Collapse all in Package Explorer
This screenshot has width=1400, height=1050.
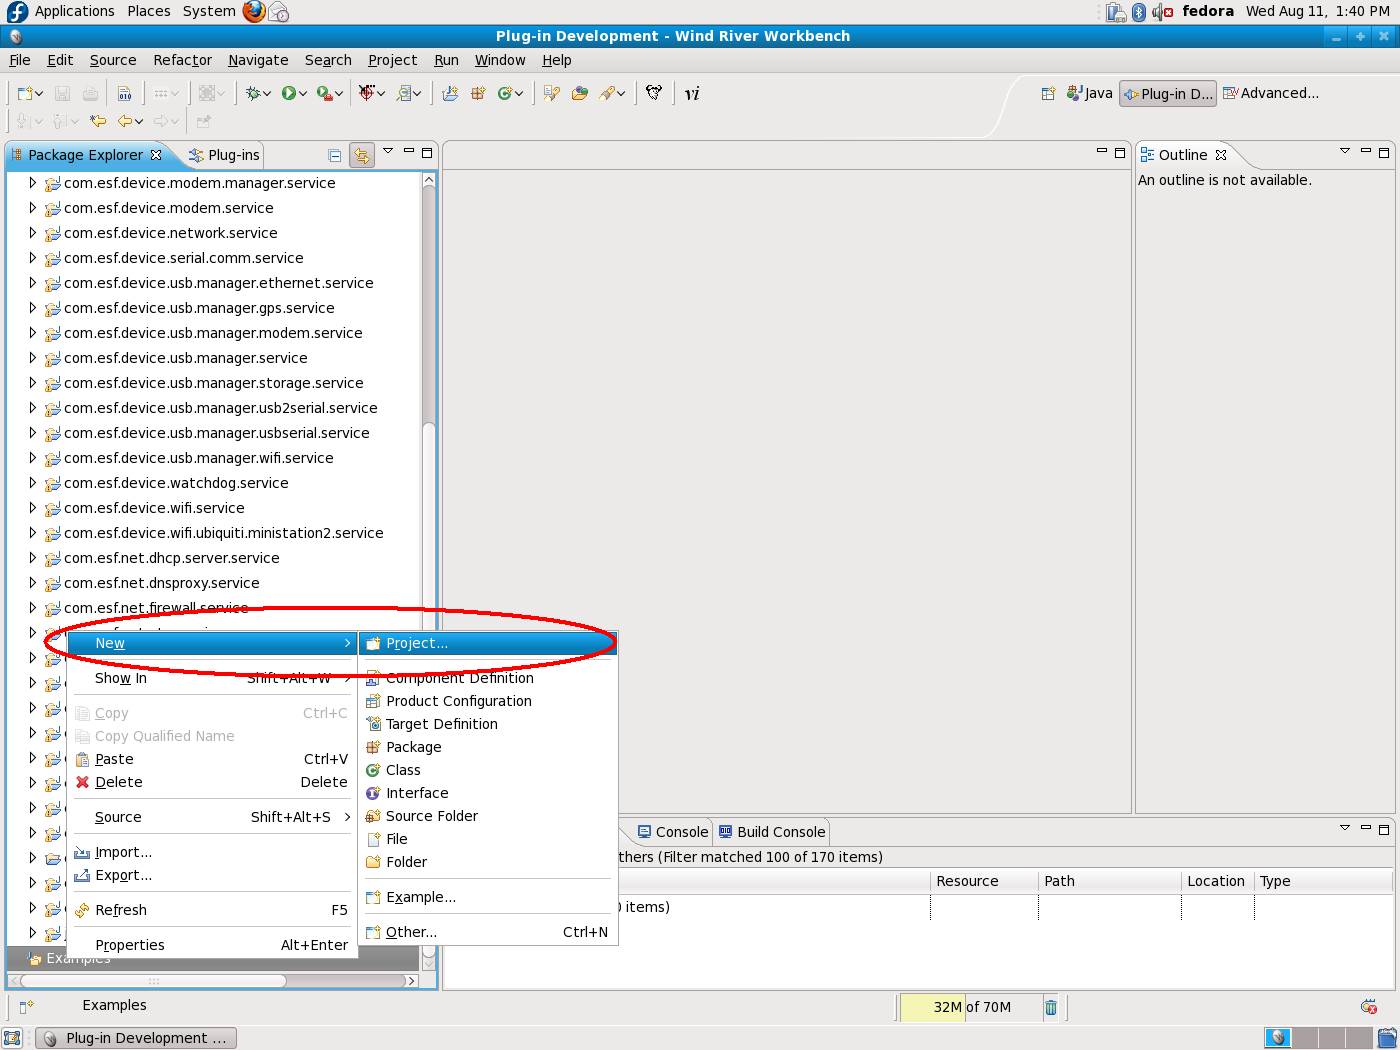[x=335, y=155]
